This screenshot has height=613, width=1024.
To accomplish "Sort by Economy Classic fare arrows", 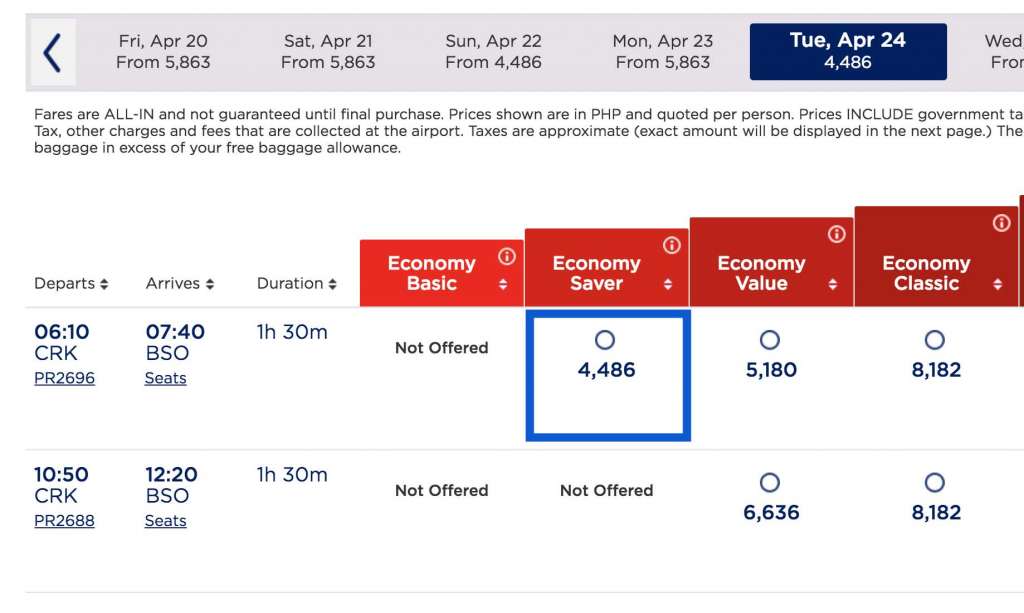I will click(997, 285).
